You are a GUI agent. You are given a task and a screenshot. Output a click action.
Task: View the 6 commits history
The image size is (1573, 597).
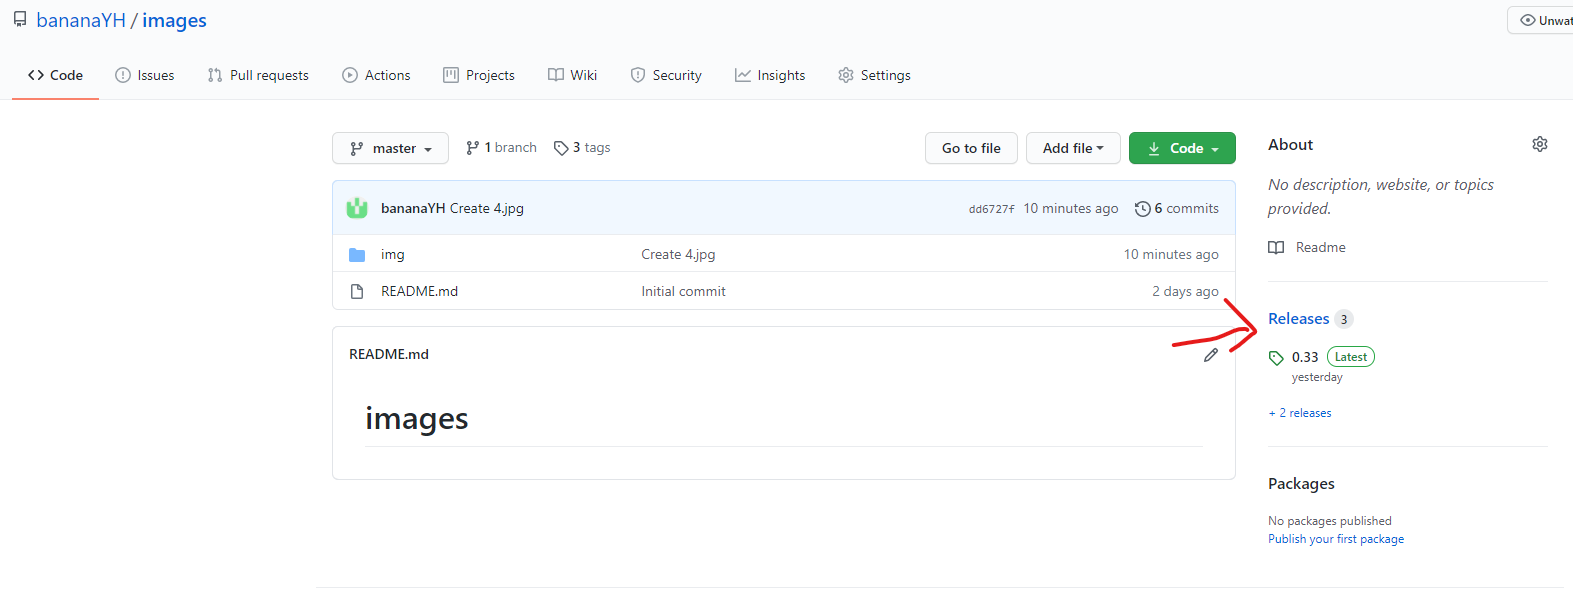pos(1177,208)
